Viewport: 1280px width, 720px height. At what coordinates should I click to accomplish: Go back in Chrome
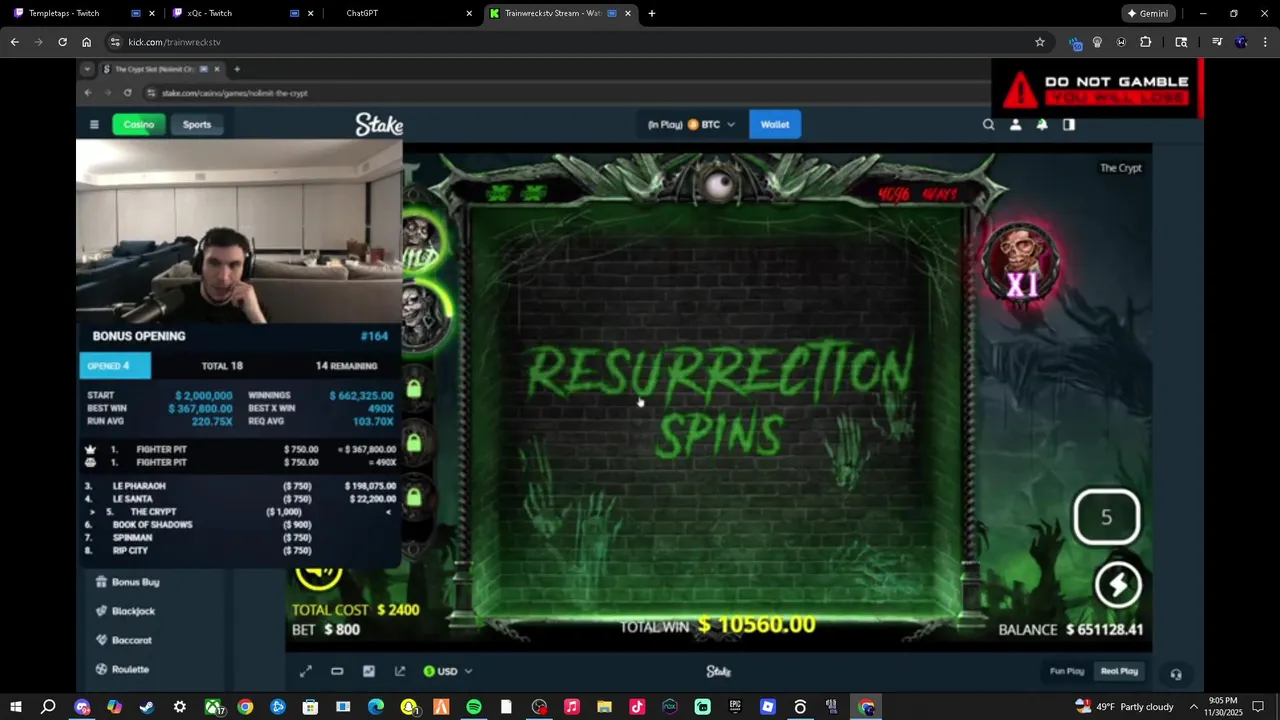[14, 42]
